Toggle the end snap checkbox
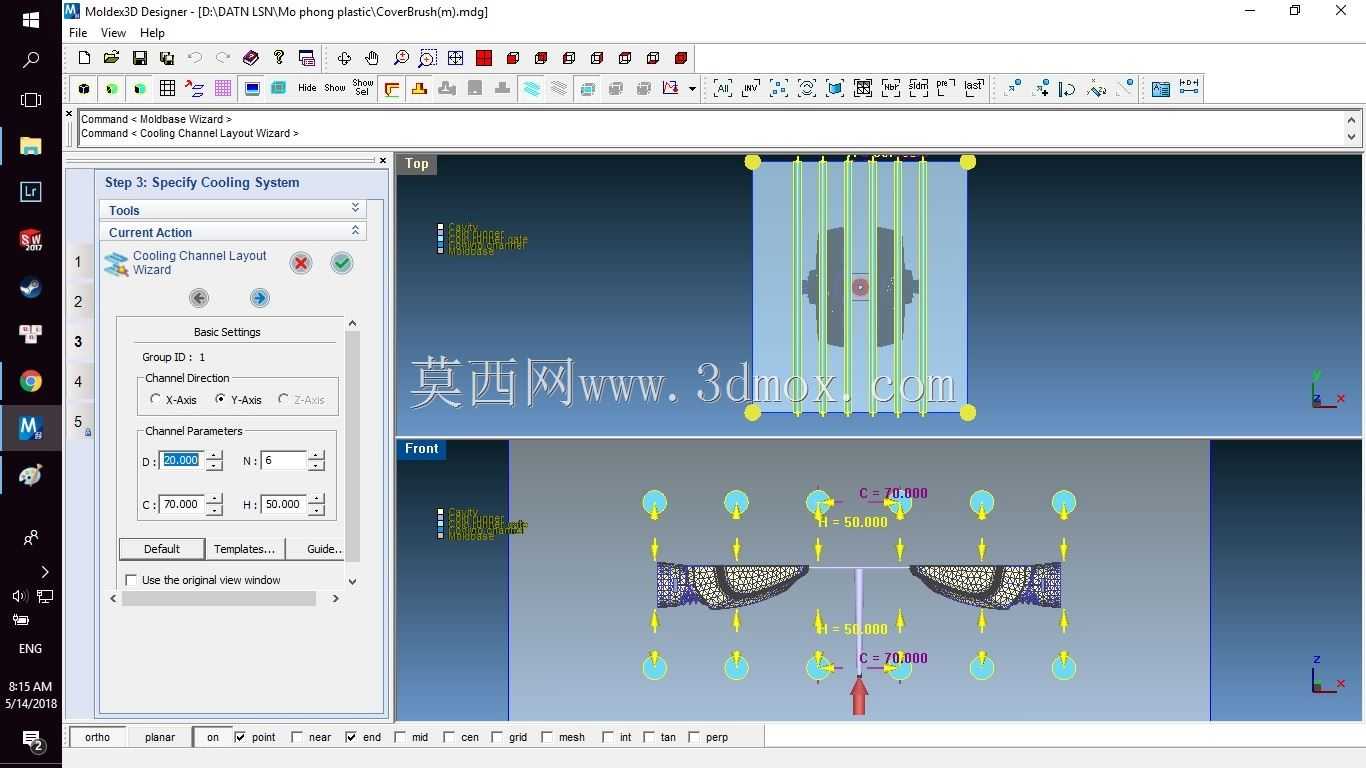The width and height of the screenshot is (1366, 768). tap(351, 737)
